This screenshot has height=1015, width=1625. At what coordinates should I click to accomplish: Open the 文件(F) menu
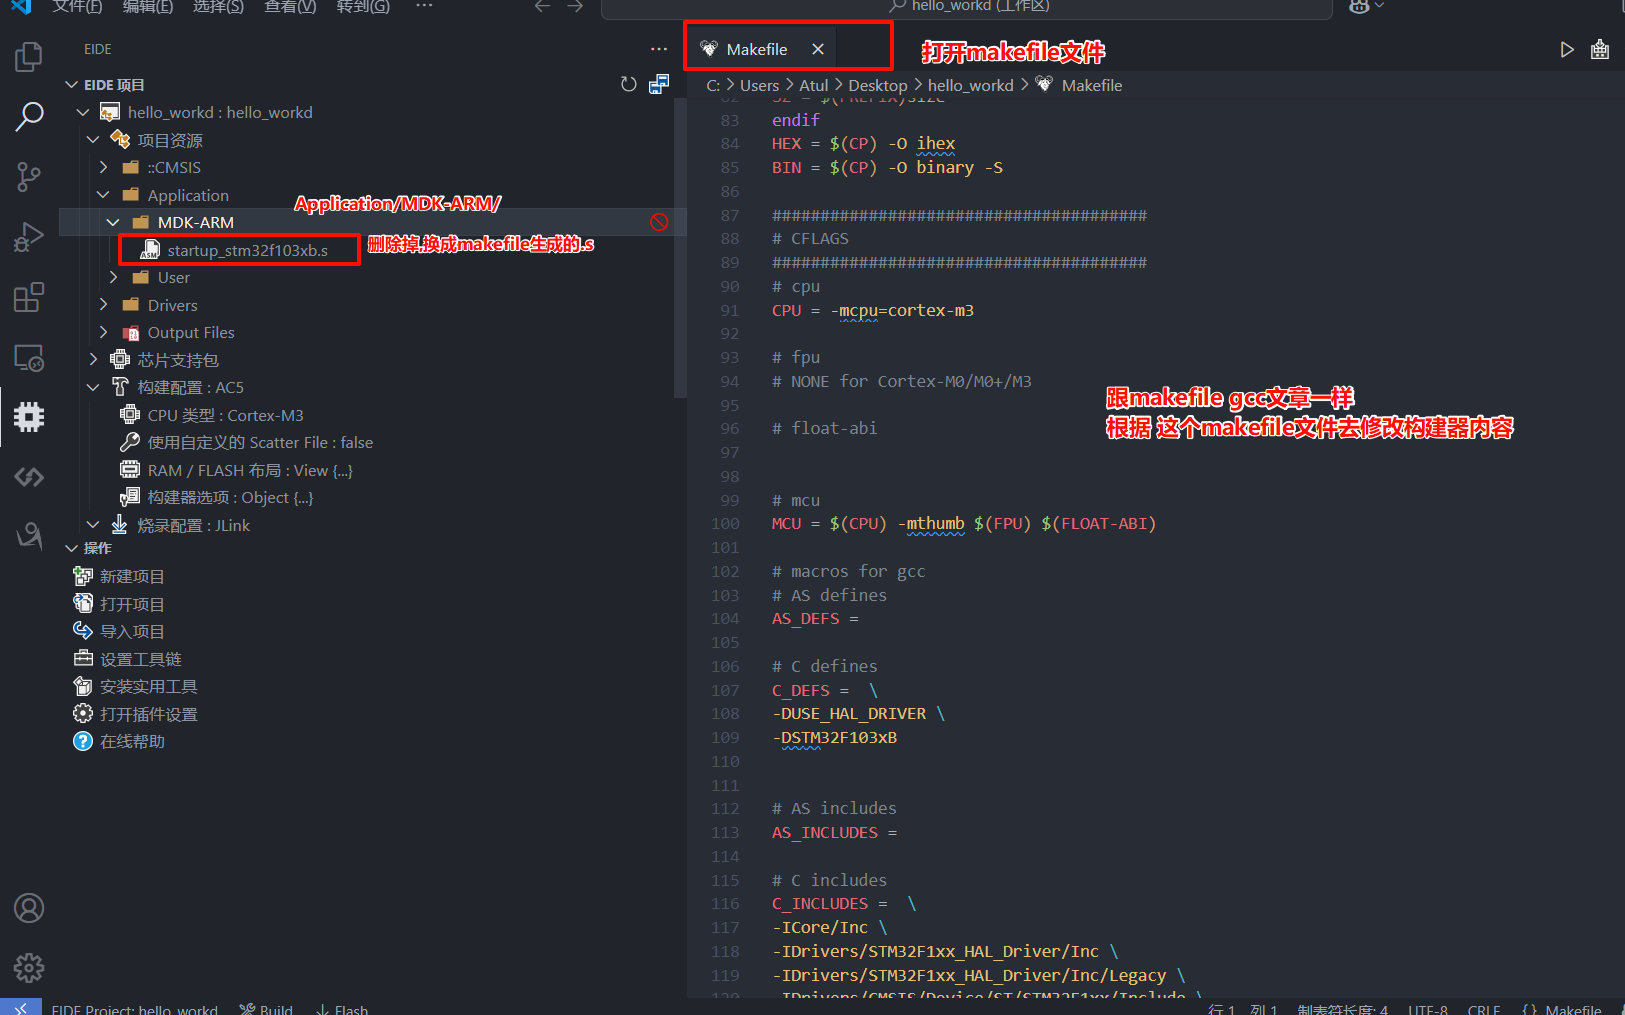point(77,6)
